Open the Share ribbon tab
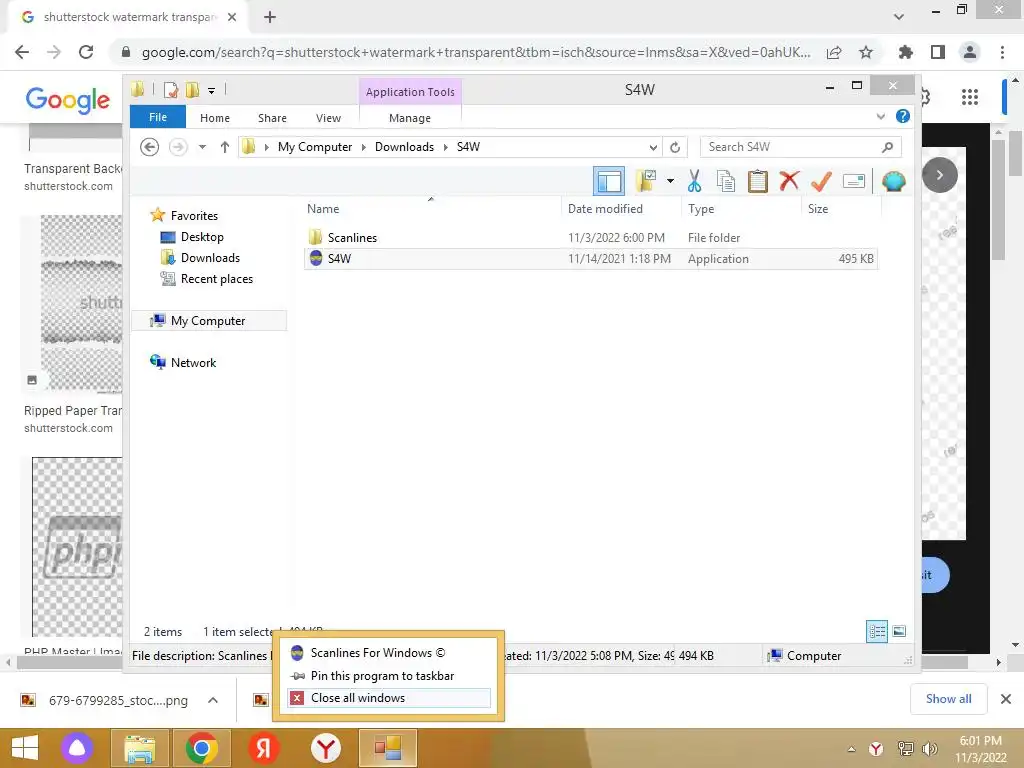This screenshot has width=1024, height=768. [272, 118]
